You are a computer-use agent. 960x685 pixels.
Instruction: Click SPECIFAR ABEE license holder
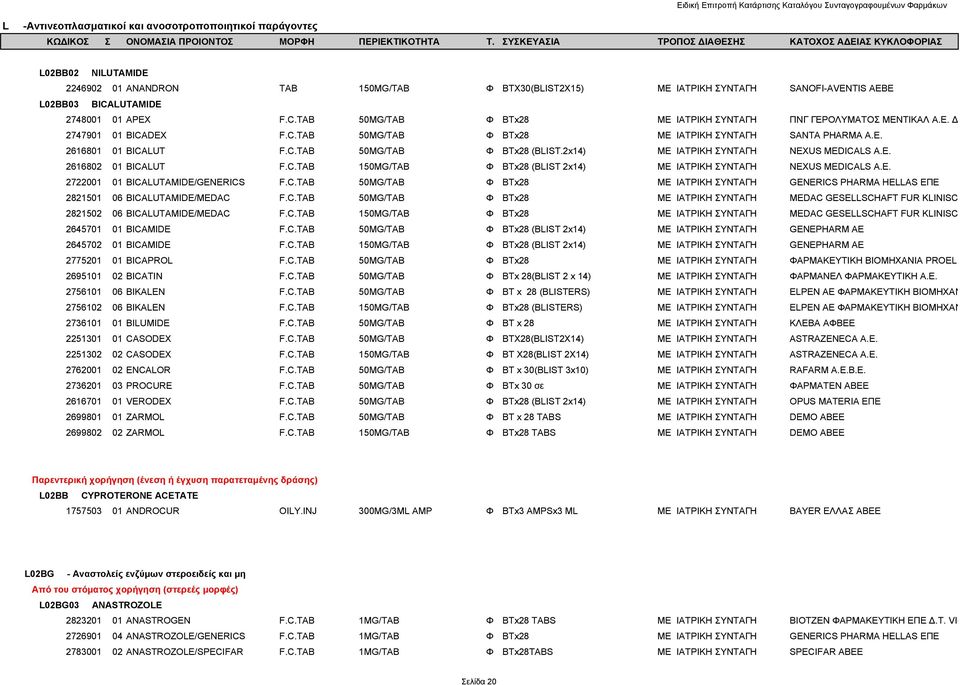click(826, 652)
